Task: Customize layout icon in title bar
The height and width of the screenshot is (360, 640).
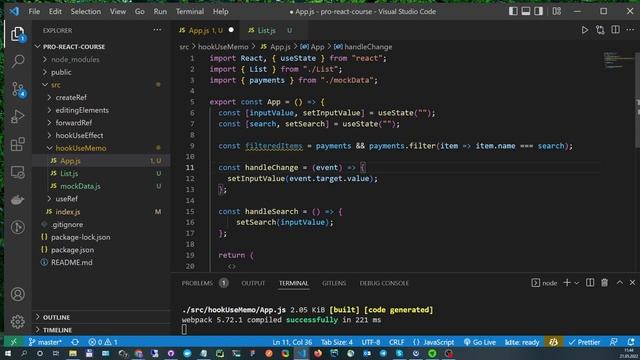Action: coord(557,11)
